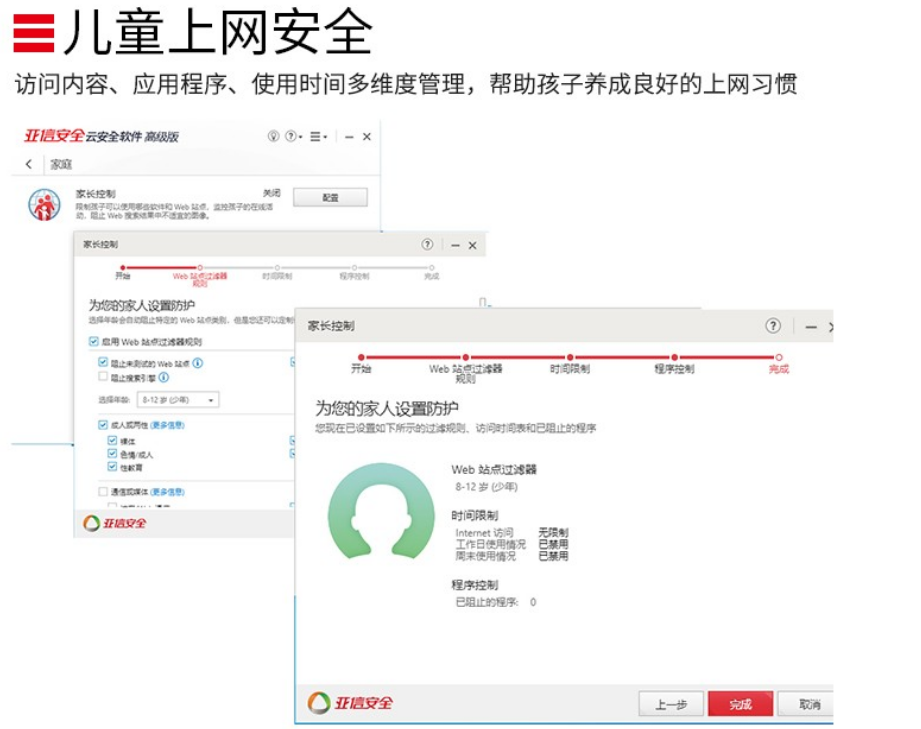The width and height of the screenshot is (921, 729).
Task: Open the help question-mark menu in main window
Action: point(293,136)
